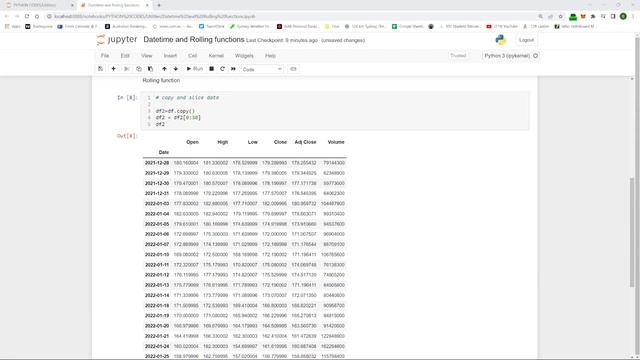The image size is (640, 360).
Task: Paste cells below toolbar icon
Action: point(150,69)
